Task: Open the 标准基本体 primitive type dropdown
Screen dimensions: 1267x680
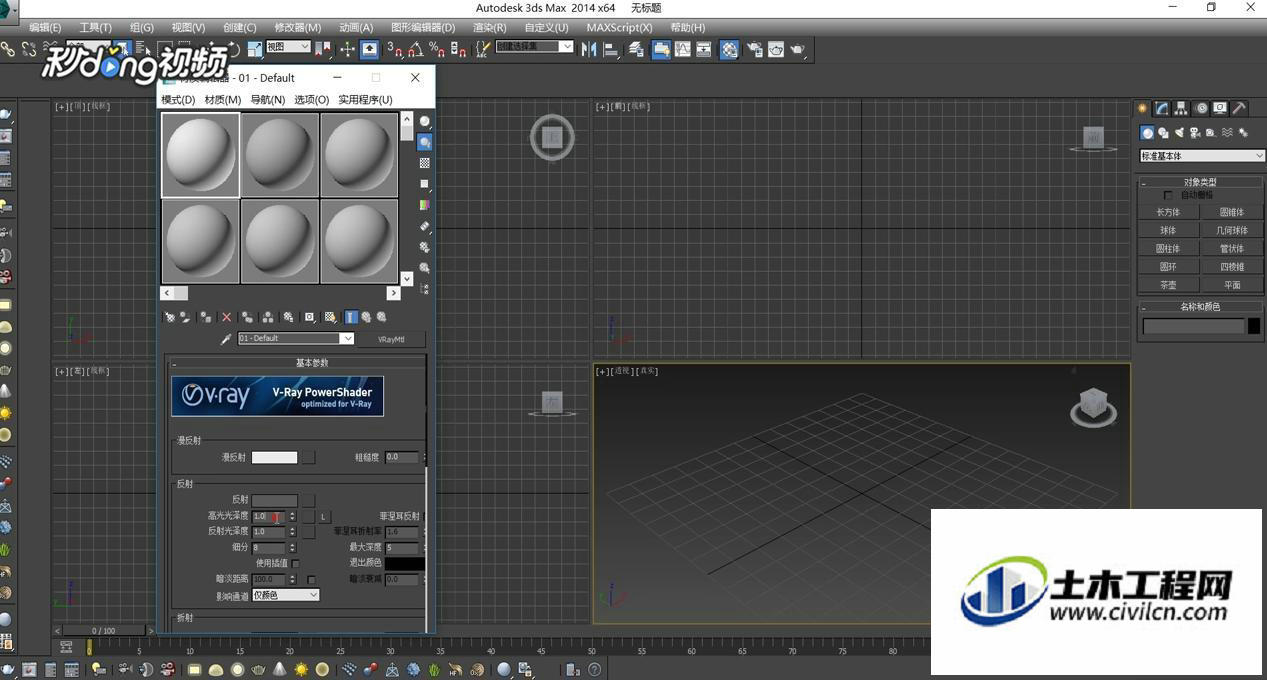Action: (1202, 156)
